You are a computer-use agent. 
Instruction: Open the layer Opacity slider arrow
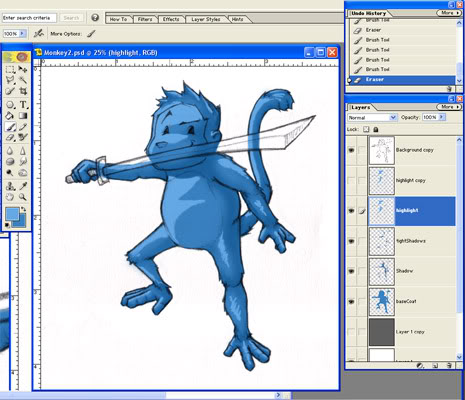click(442, 117)
